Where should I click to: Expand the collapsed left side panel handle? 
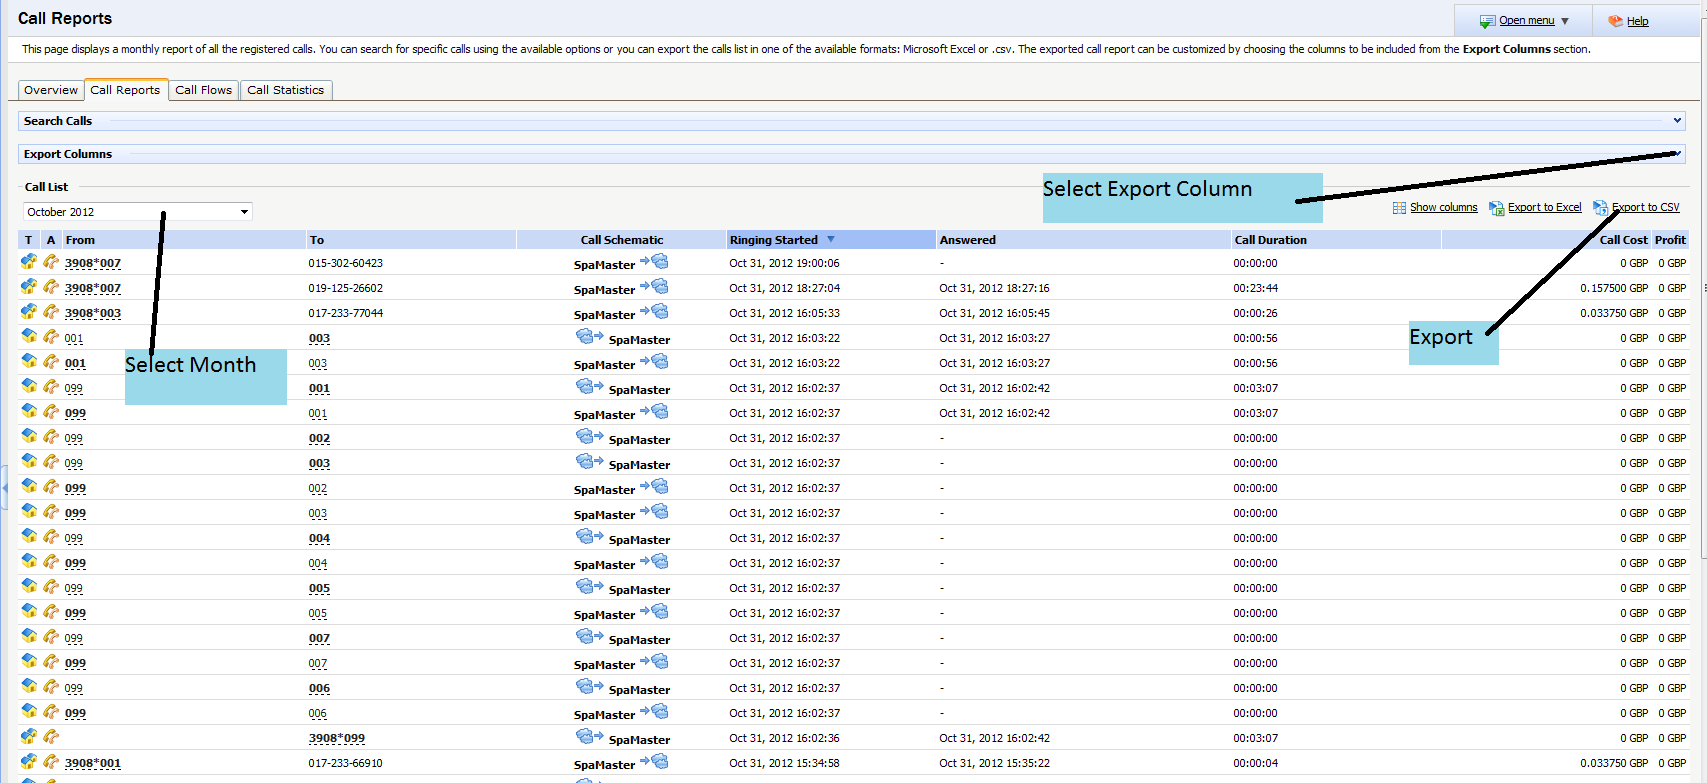(4, 488)
